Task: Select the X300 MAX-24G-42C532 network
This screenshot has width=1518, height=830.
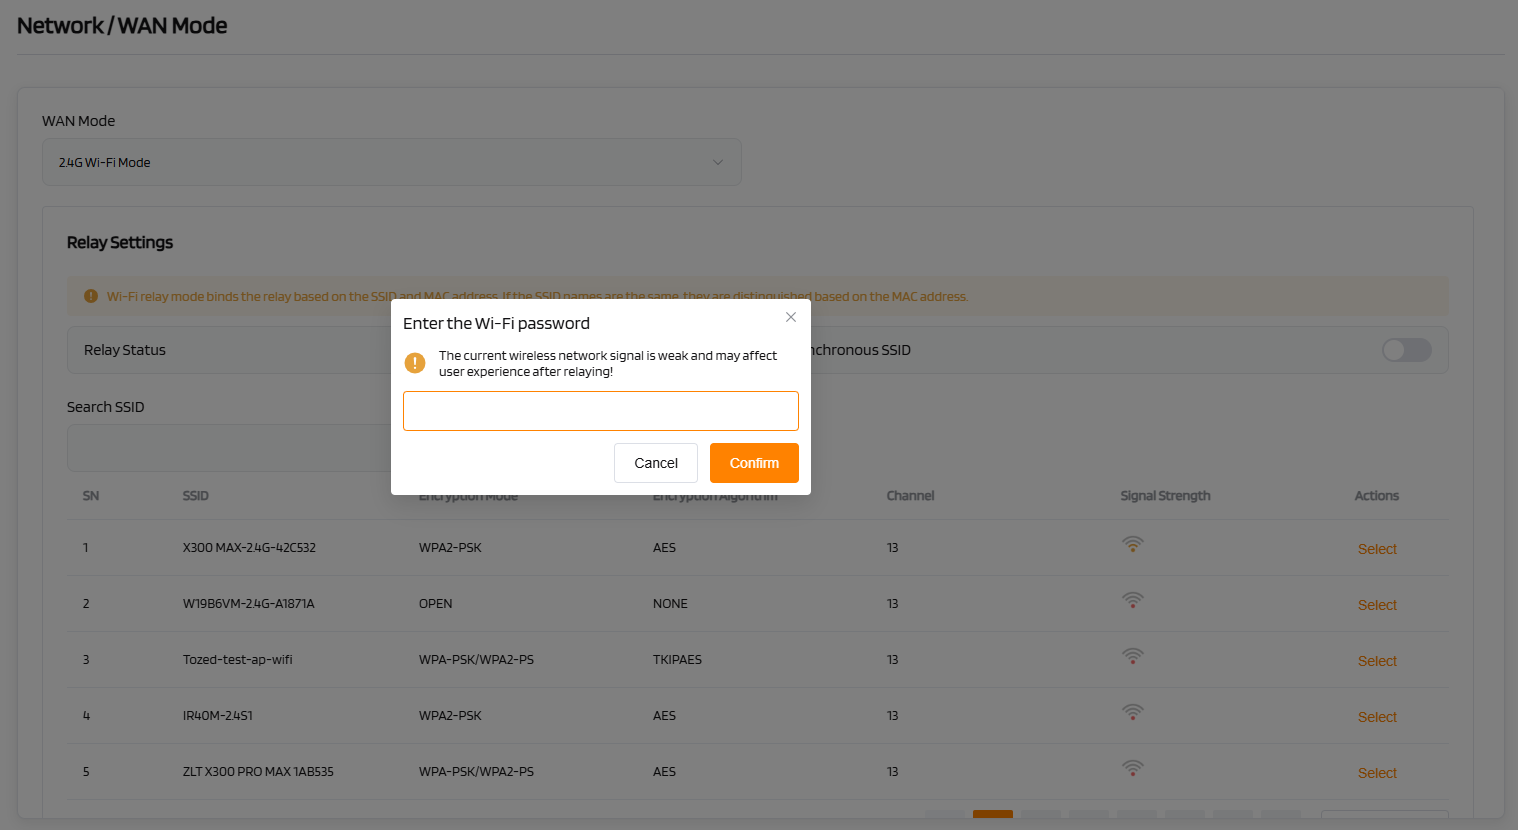Action: coord(1377,549)
